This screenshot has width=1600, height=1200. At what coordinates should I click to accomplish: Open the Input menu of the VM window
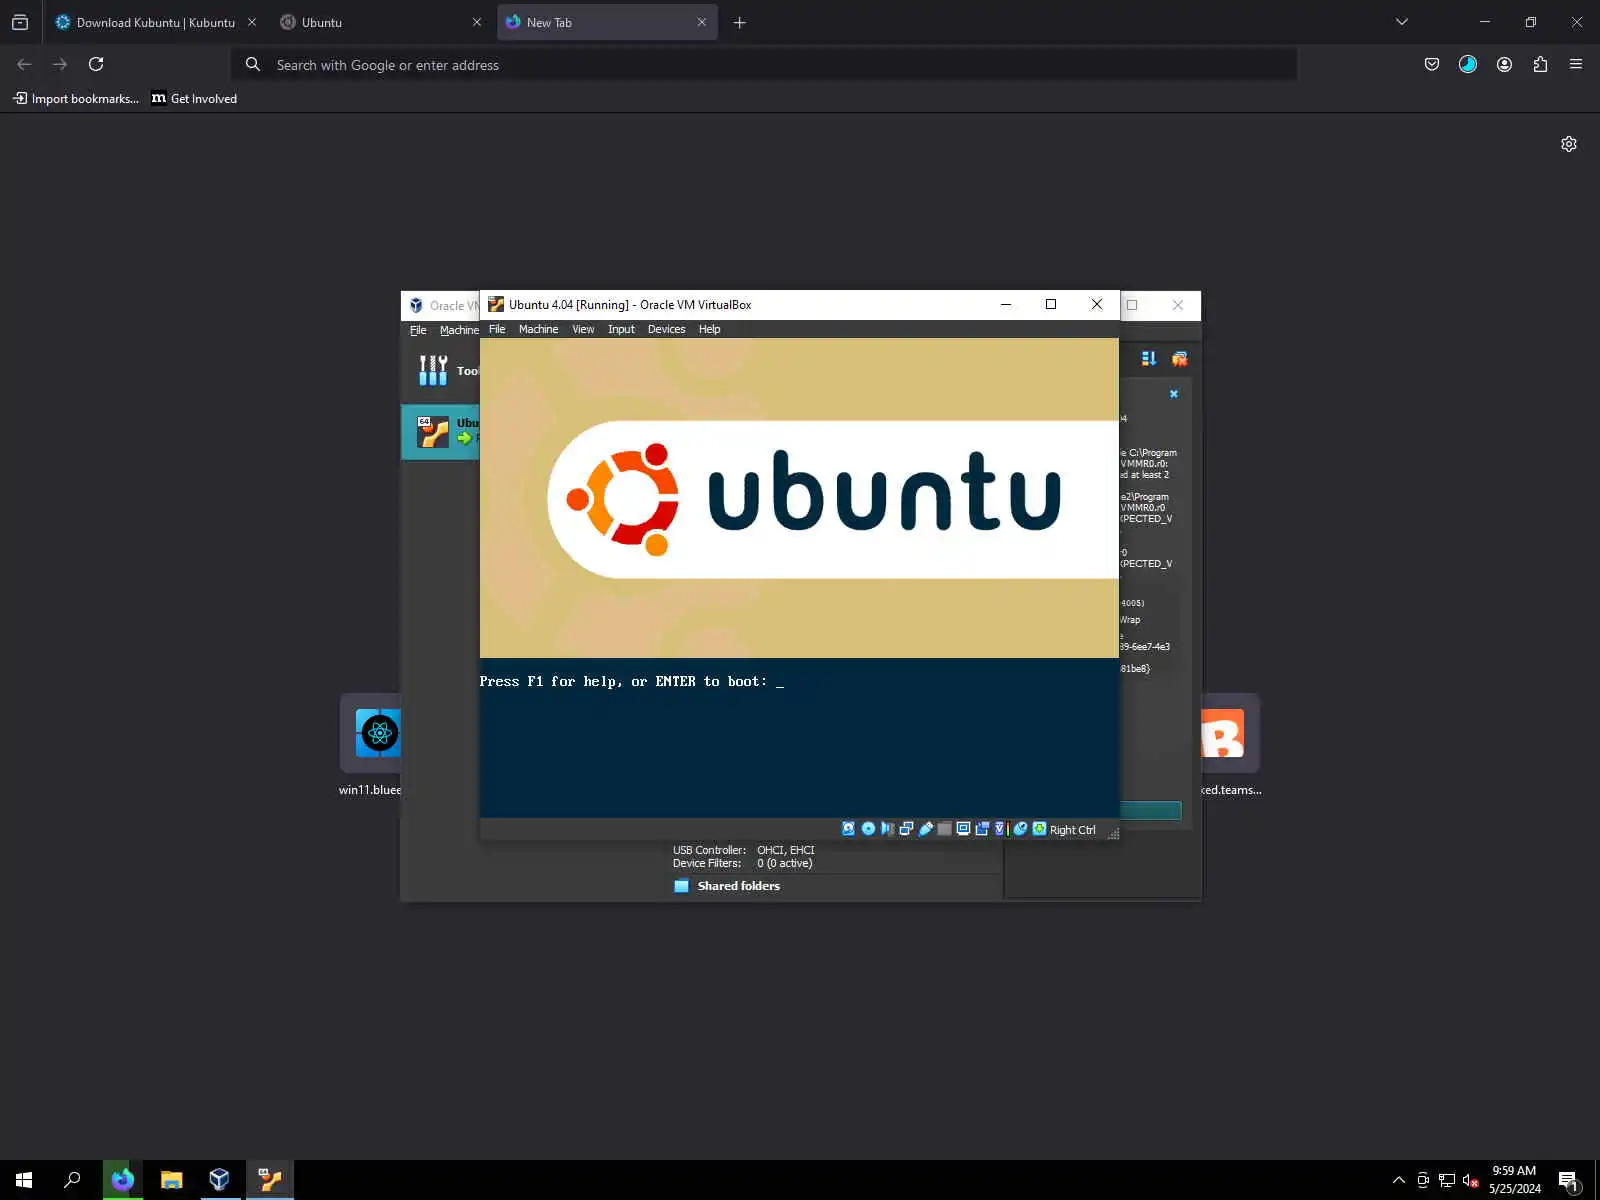[621, 329]
